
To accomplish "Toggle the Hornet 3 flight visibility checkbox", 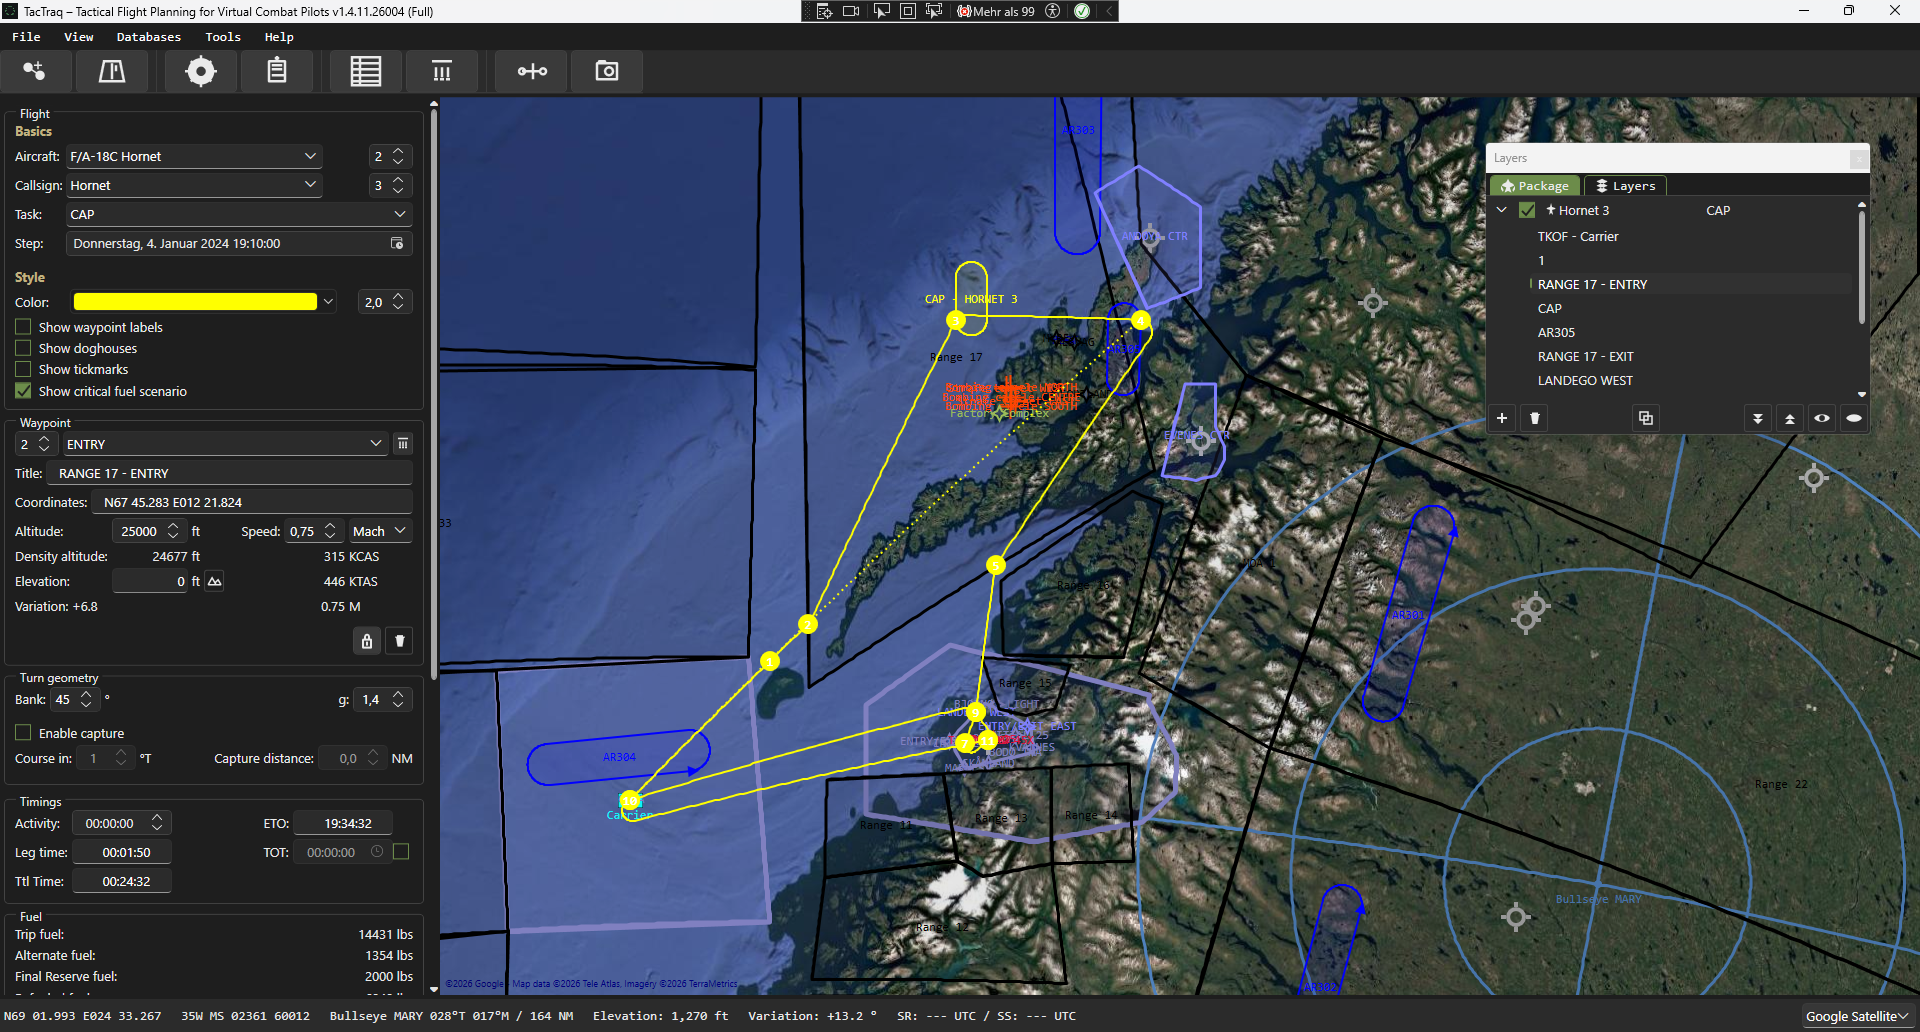I will (x=1527, y=210).
